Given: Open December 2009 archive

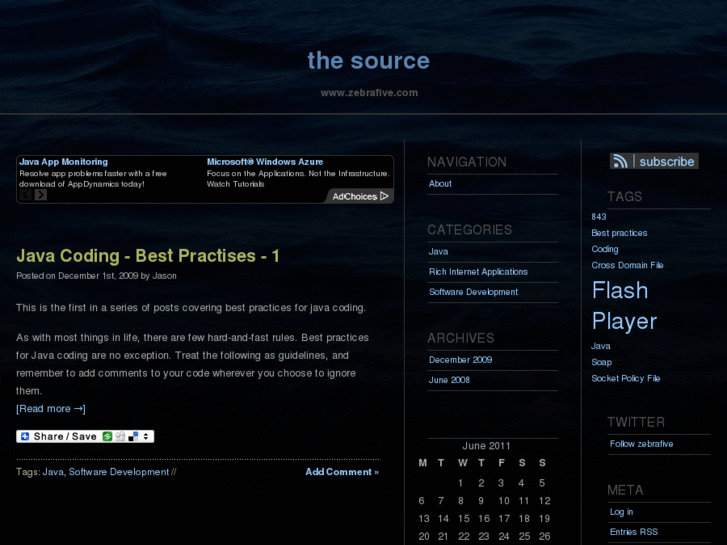Looking at the screenshot, I should tap(460, 360).
